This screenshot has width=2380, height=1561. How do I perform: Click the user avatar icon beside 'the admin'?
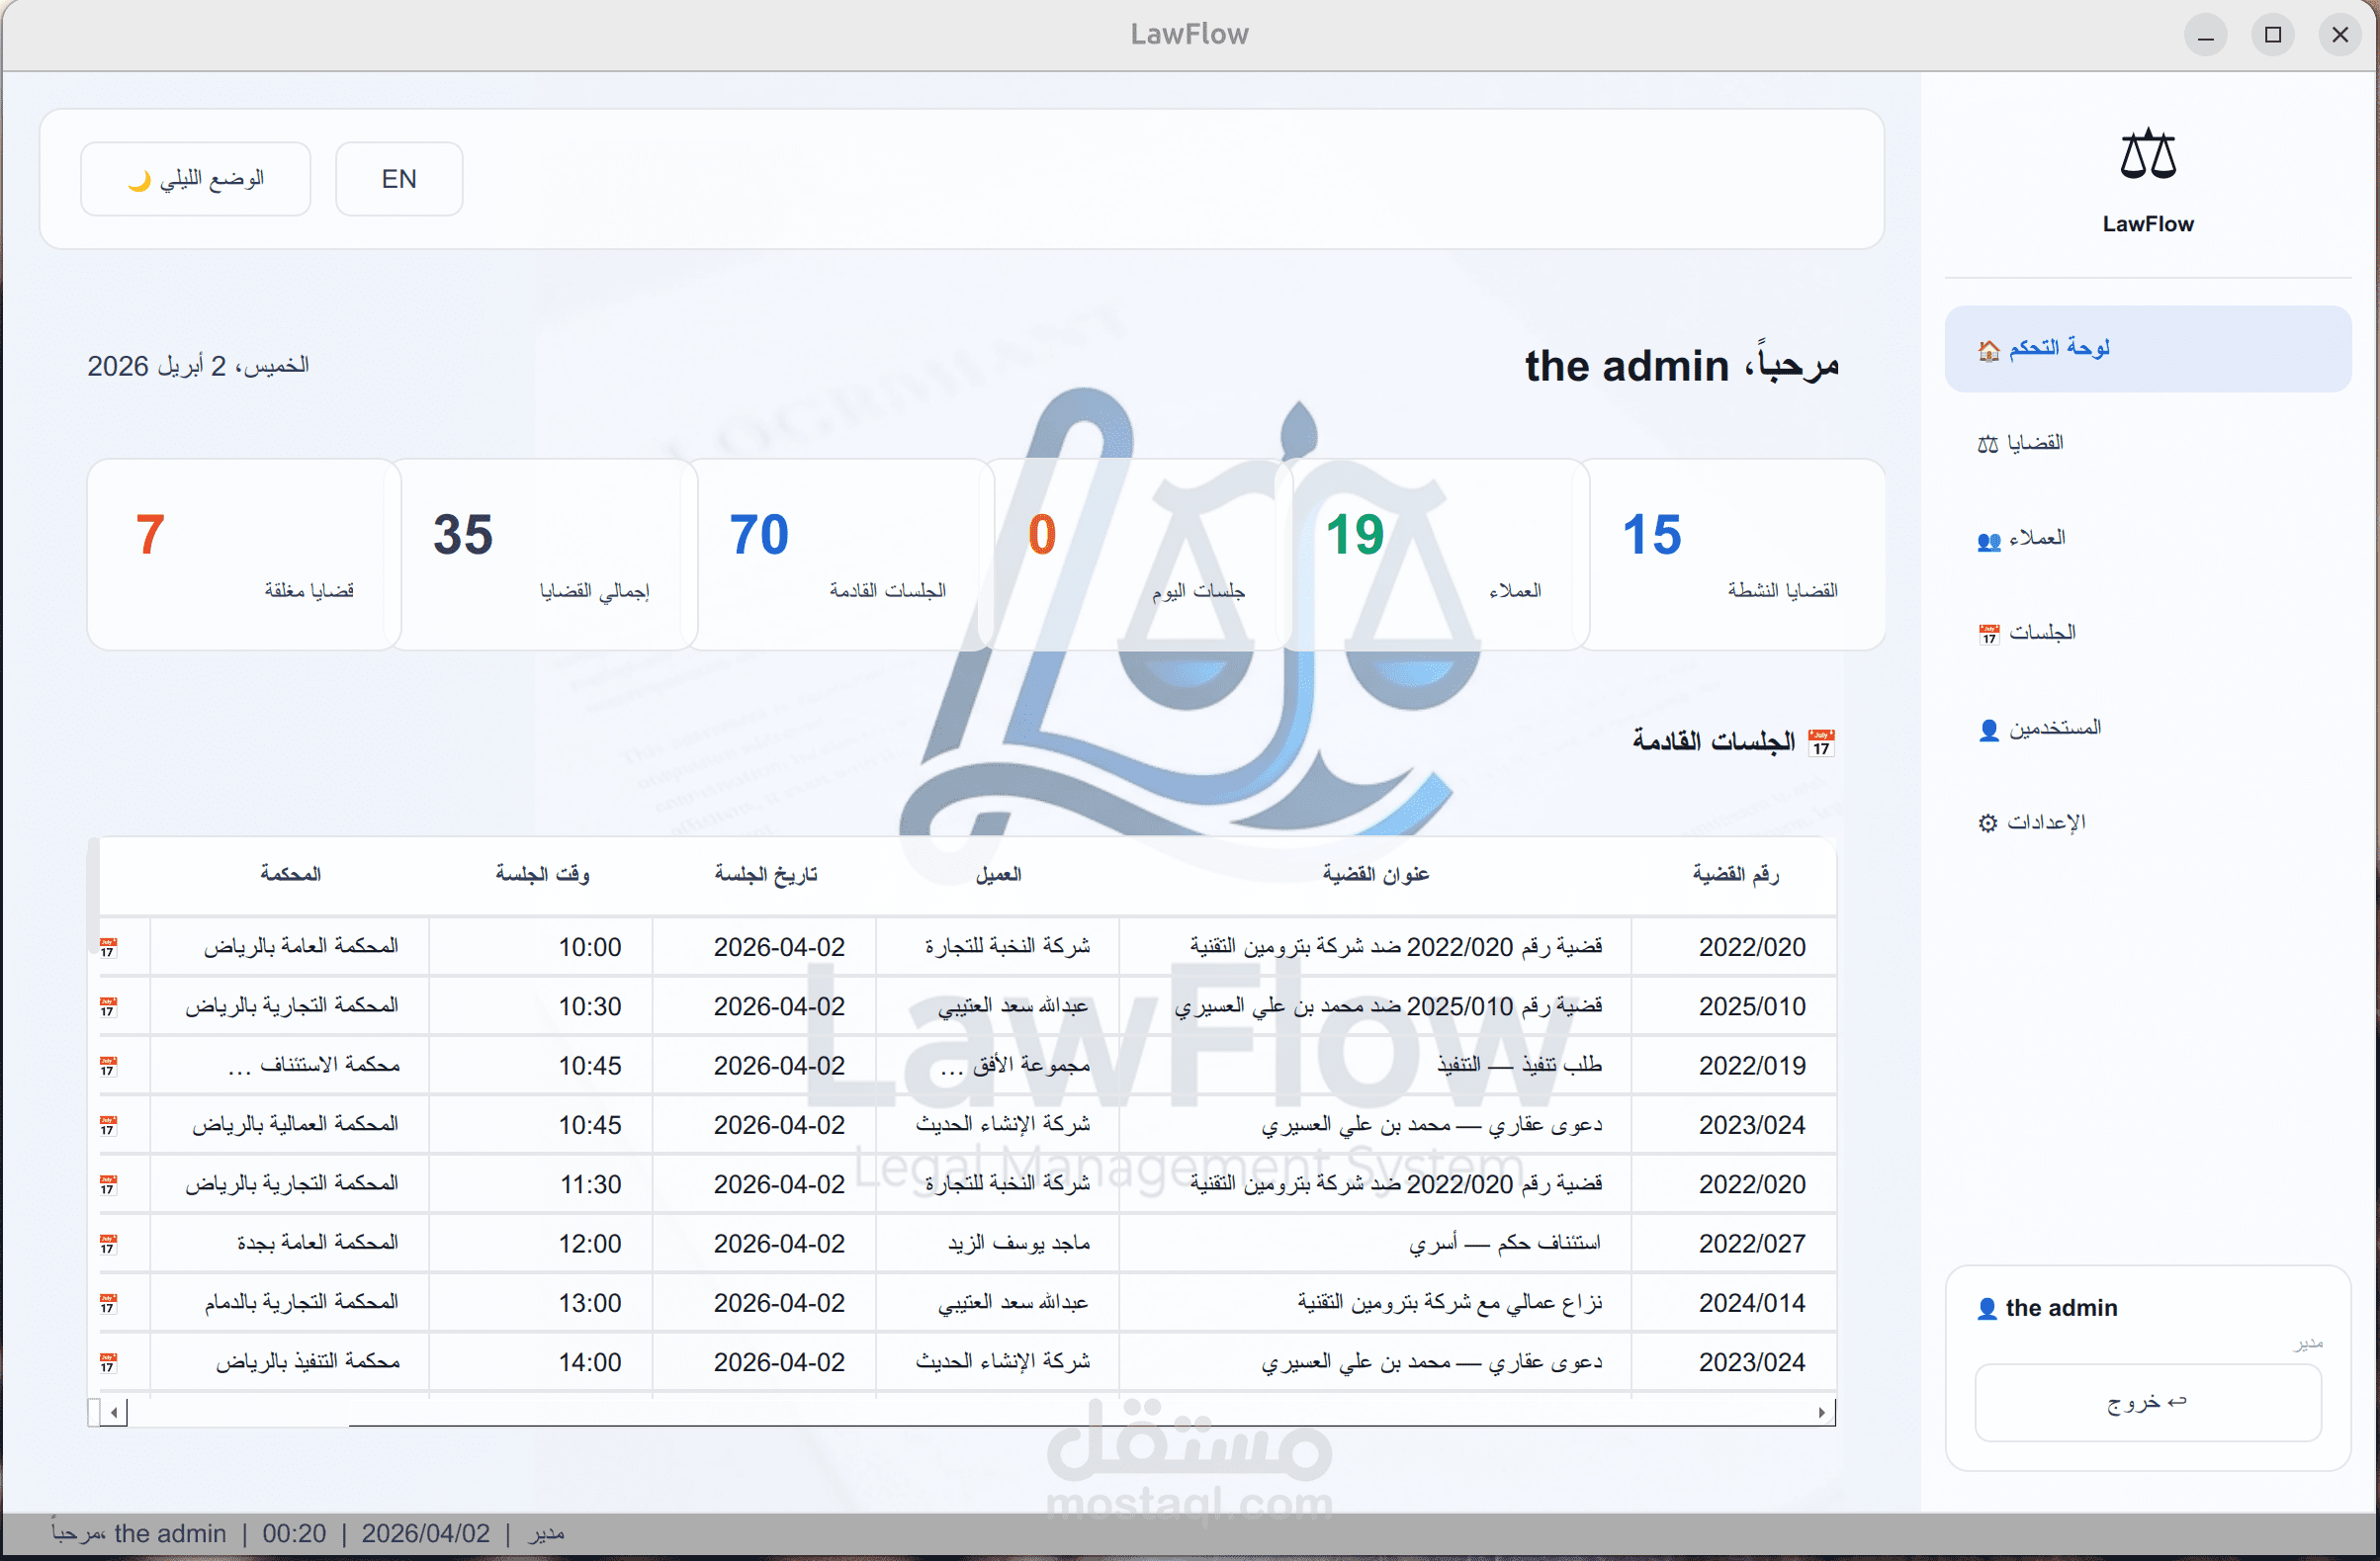click(x=1987, y=1308)
